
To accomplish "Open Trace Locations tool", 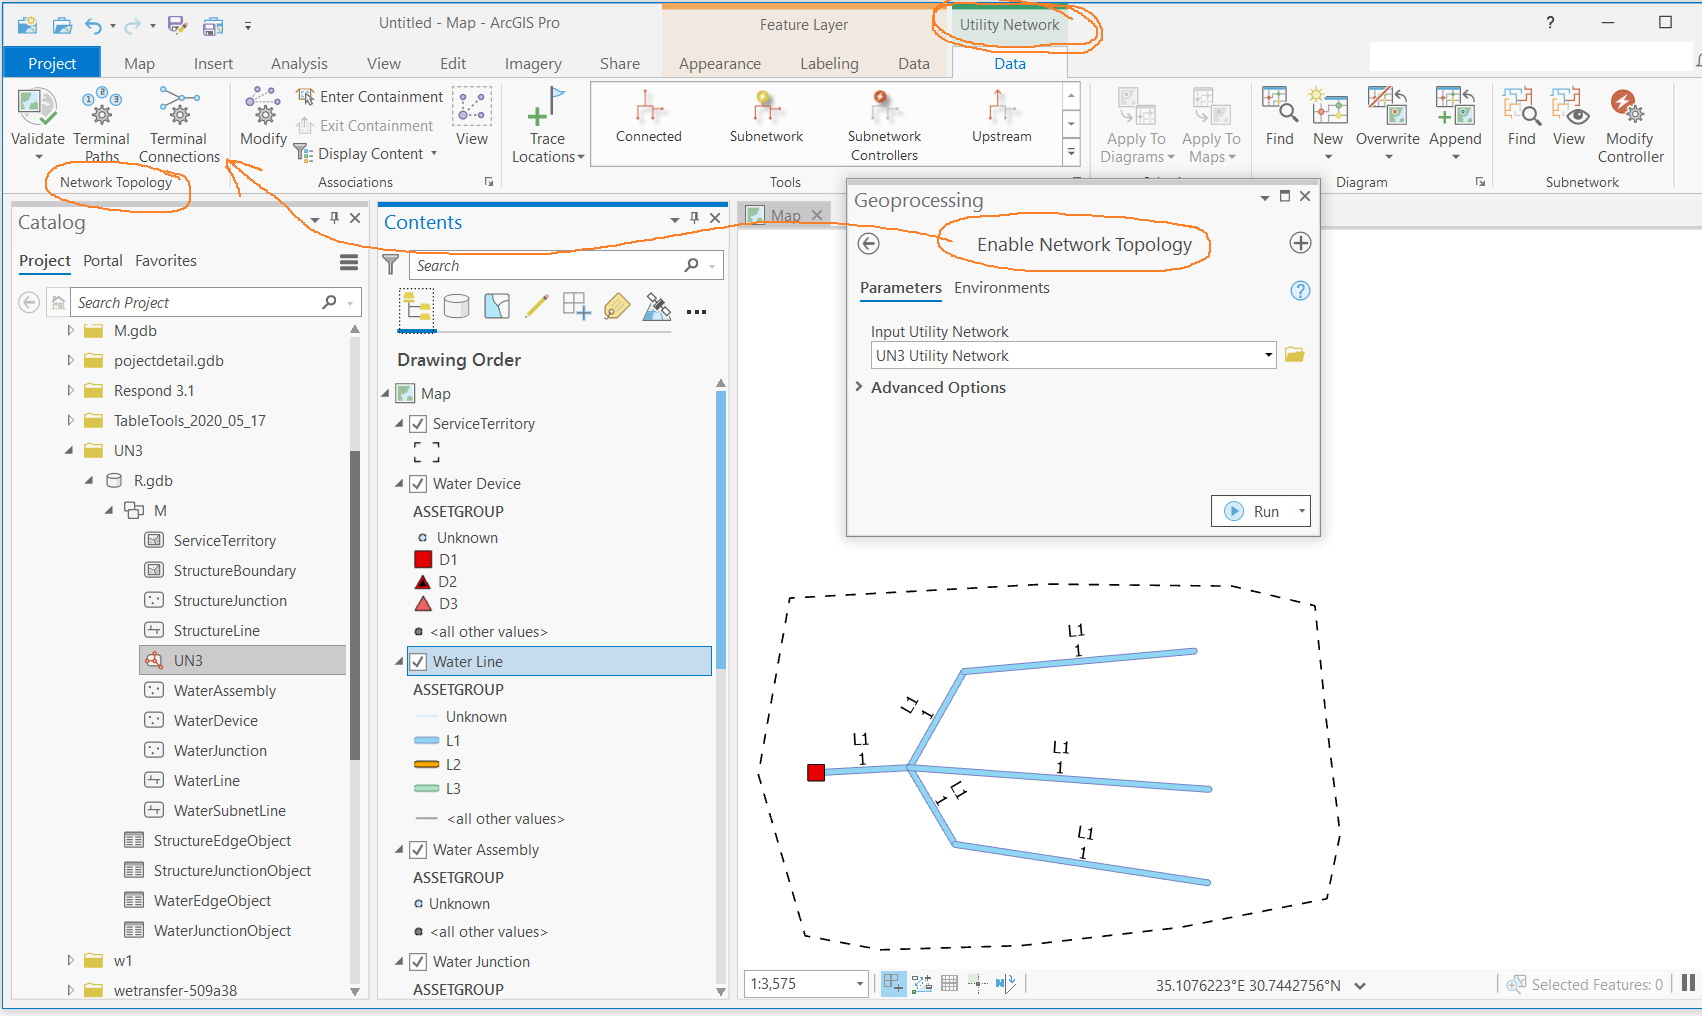I will pyautogui.click(x=547, y=125).
